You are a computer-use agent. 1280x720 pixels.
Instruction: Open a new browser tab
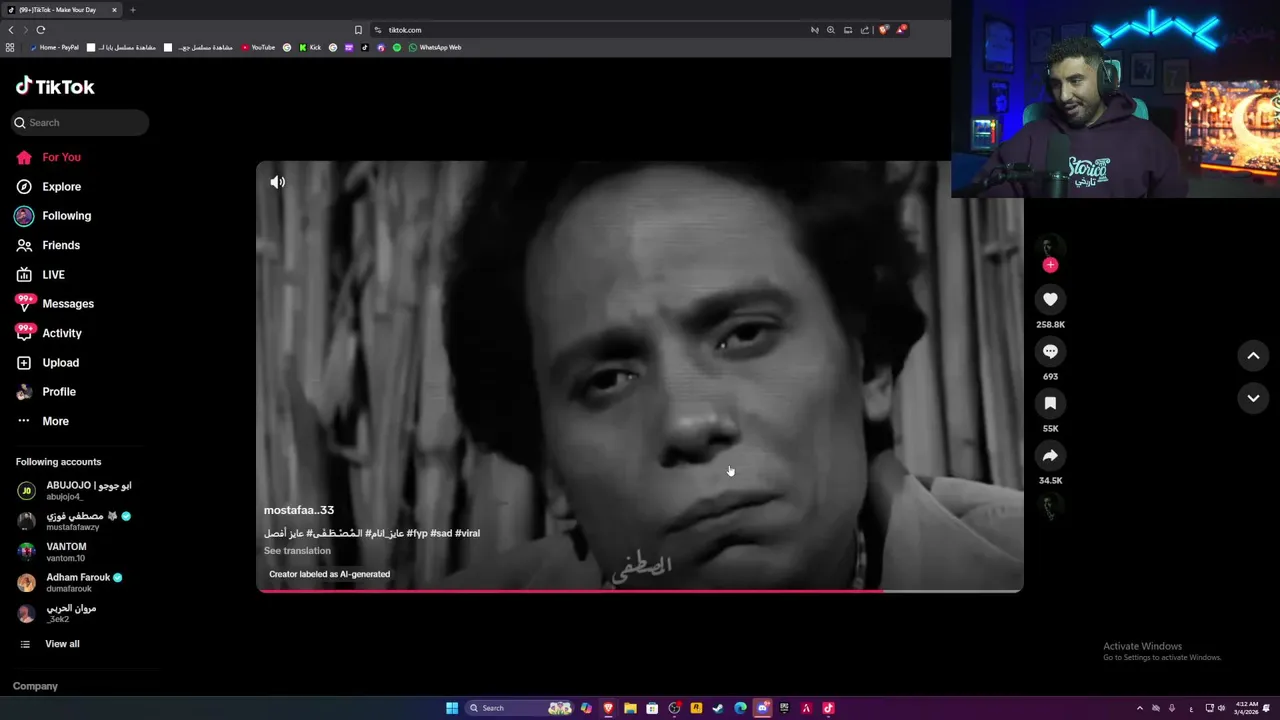[x=133, y=10]
